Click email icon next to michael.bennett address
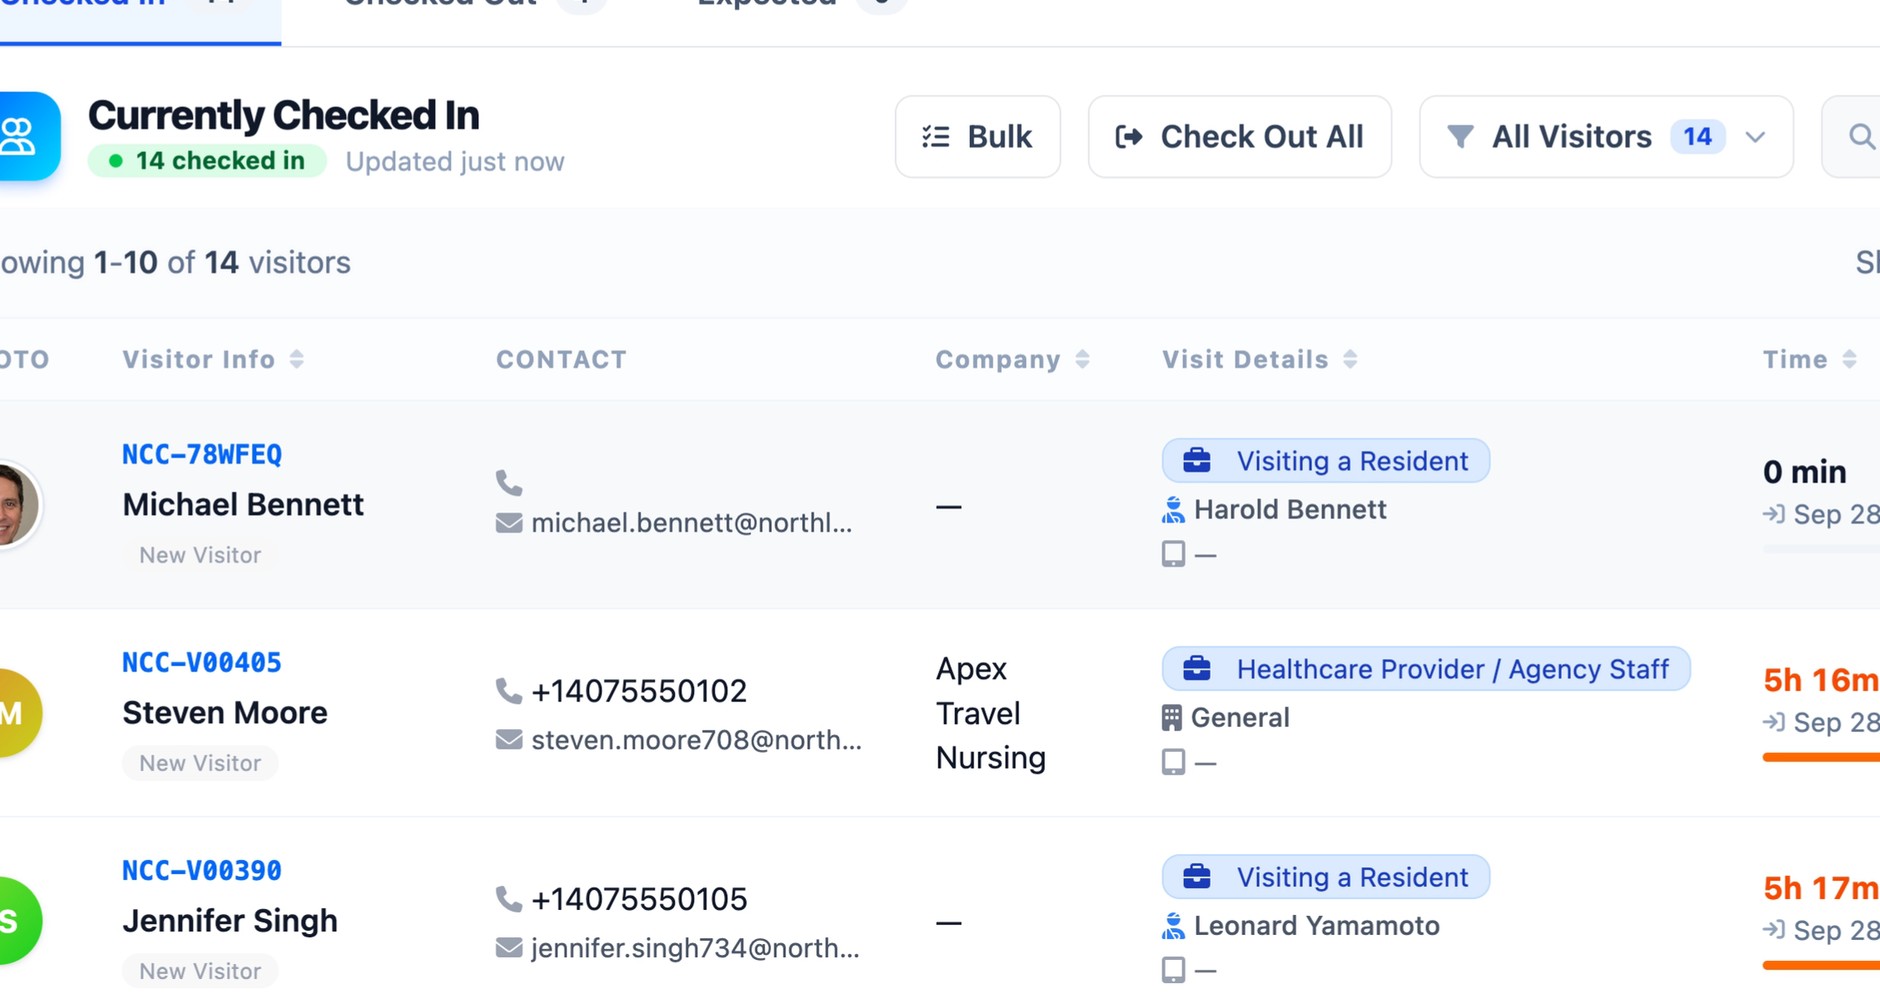The height and width of the screenshot is (994, 1880). tap(509, 523)
